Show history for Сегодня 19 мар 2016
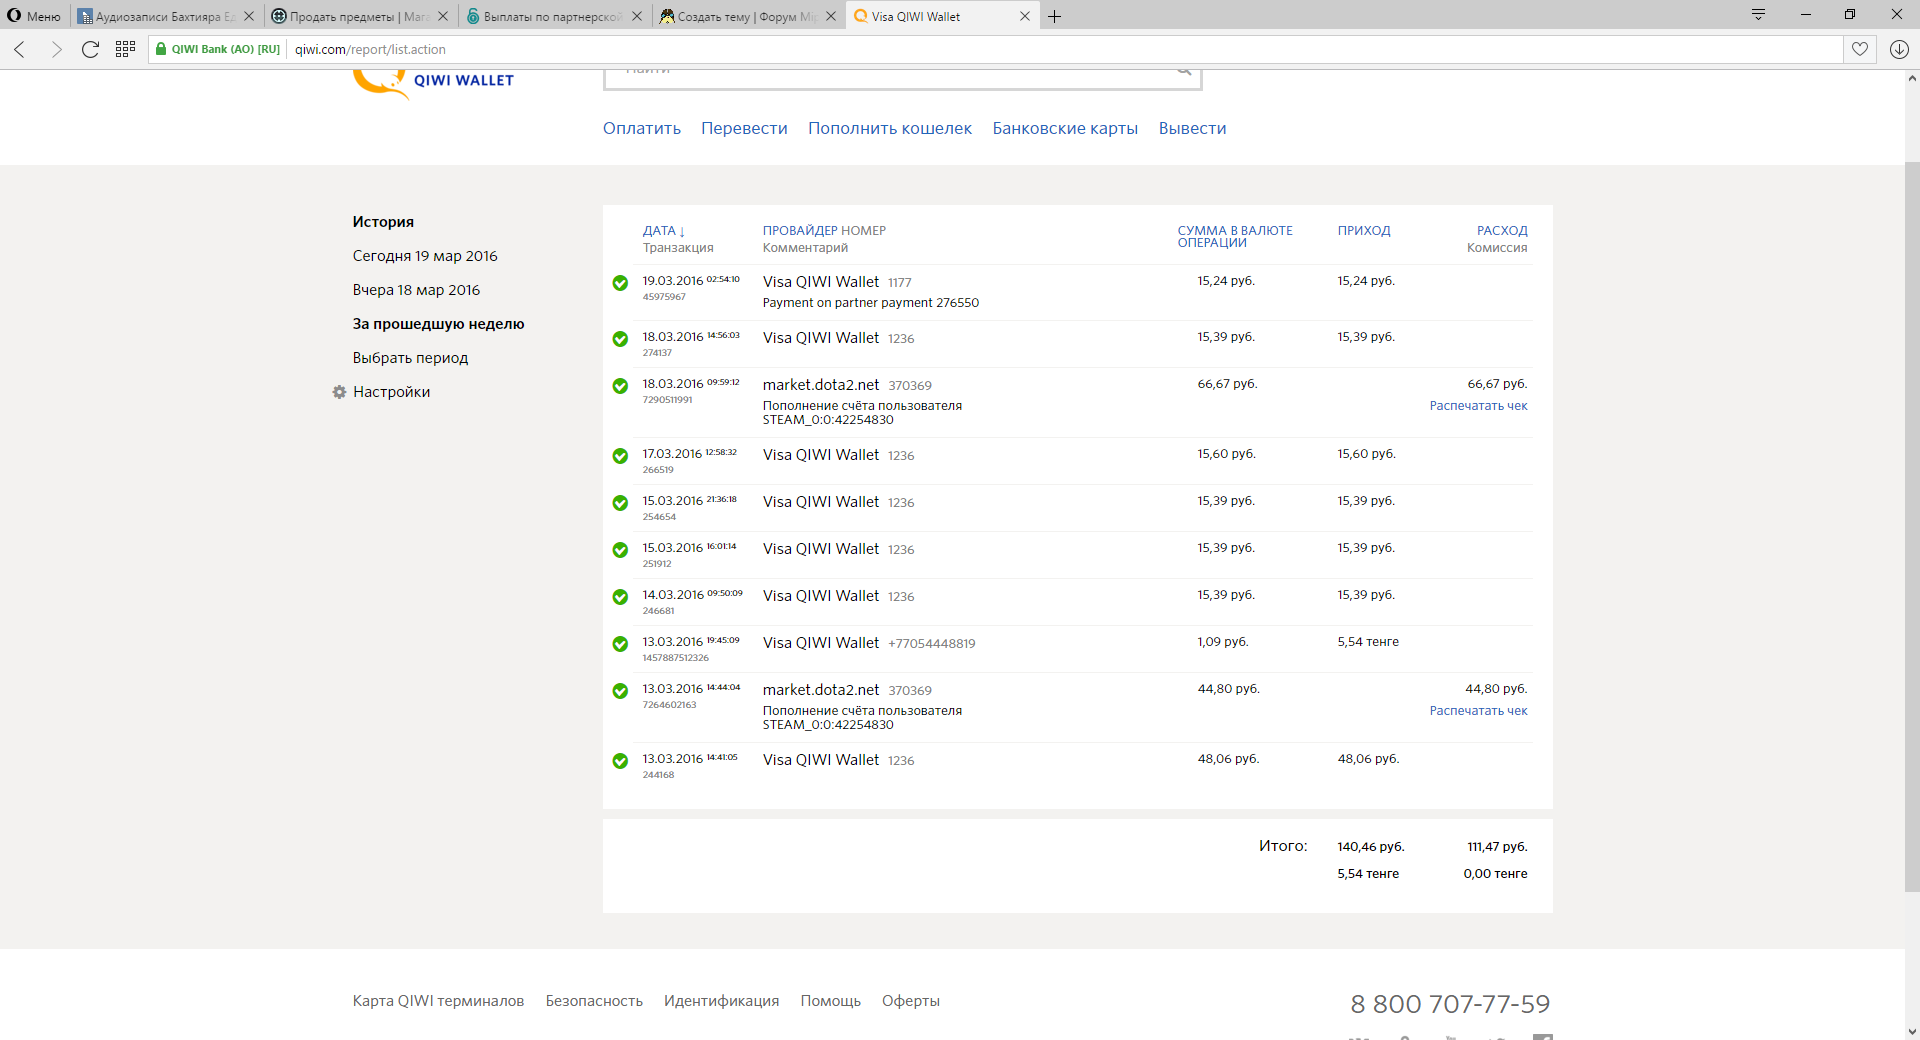Image resolution: width=1920 pixels, height=1040 pixels. pos(425,256)
